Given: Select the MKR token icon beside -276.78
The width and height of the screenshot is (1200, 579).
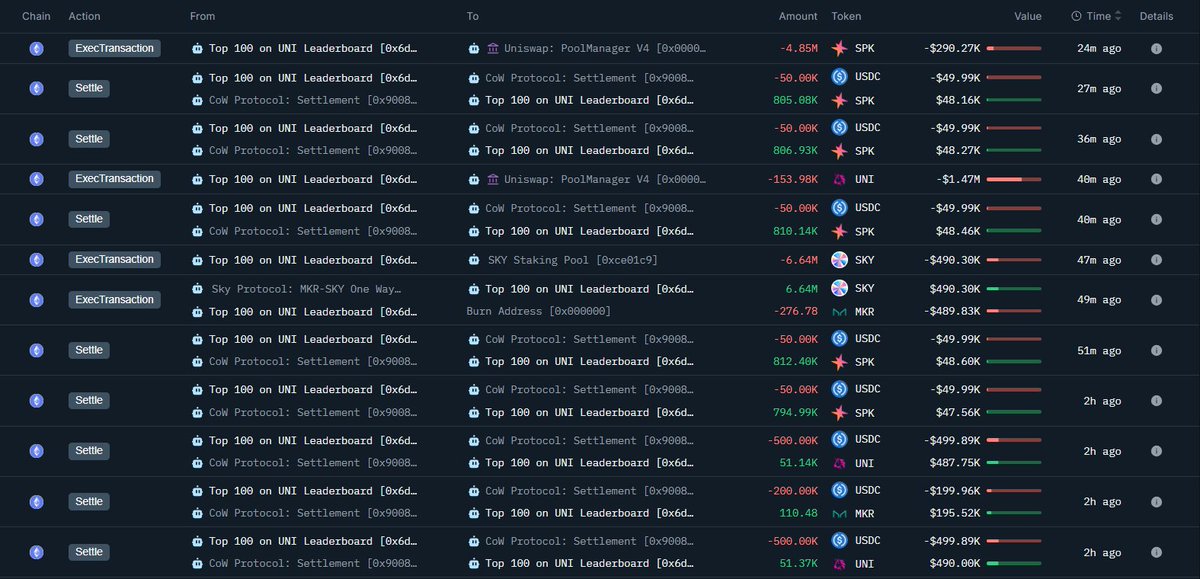Looking at the screenshot, I should (839, 311).
